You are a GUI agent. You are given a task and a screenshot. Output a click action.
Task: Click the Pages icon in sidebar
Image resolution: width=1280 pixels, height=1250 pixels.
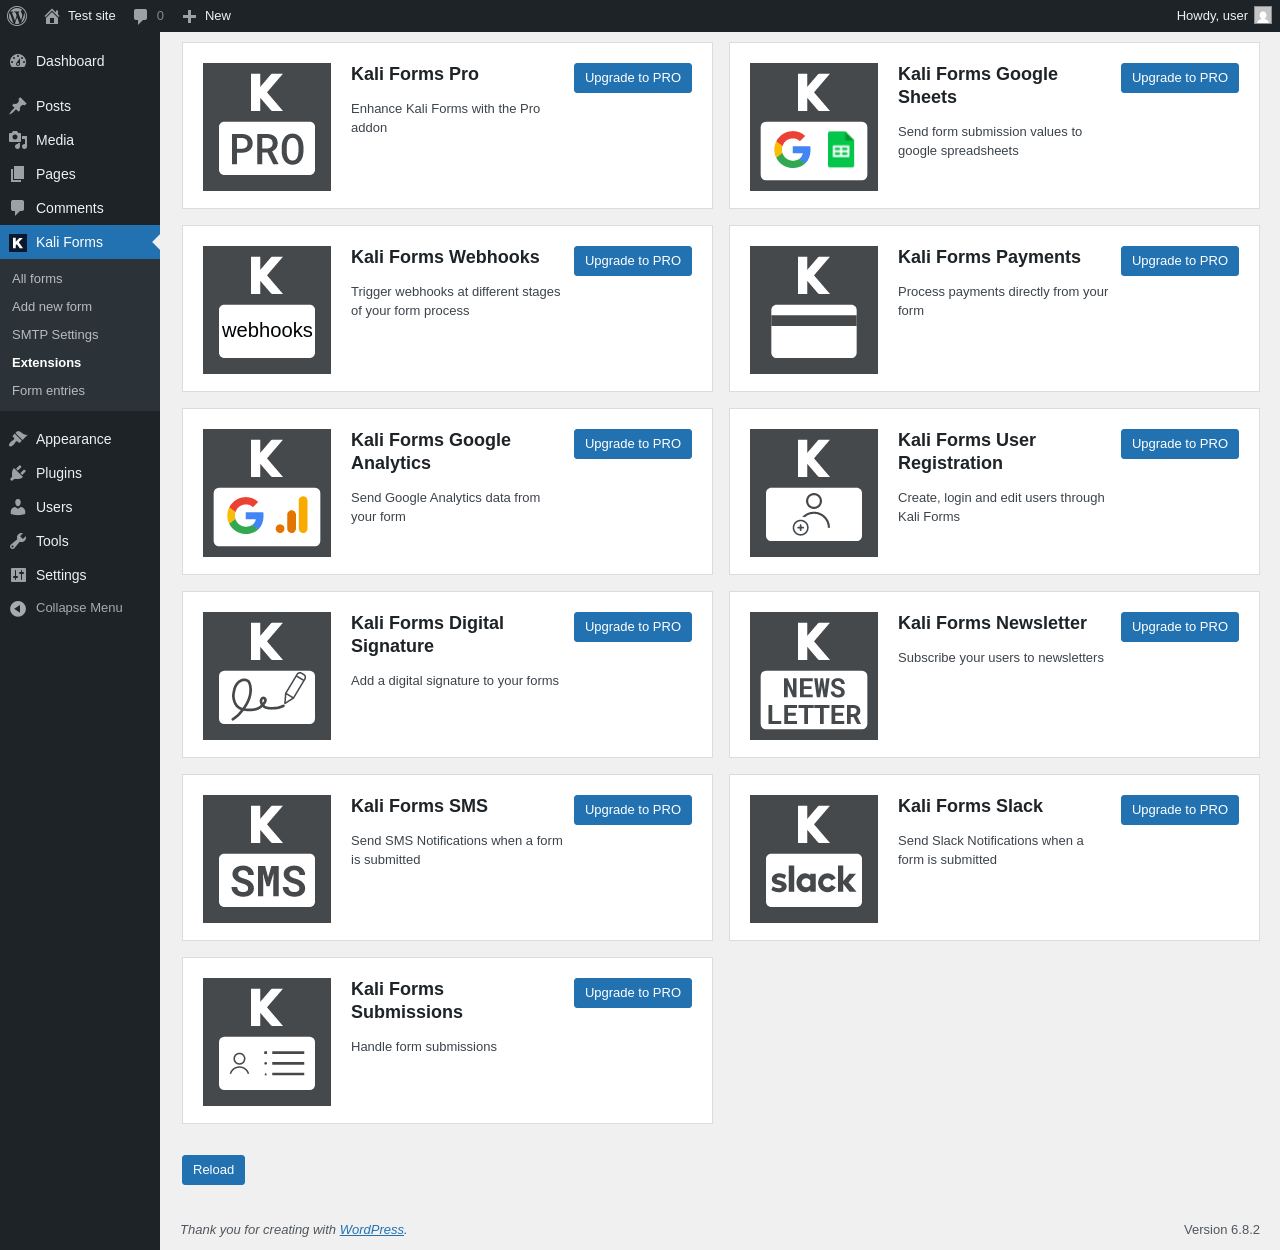[18, 174]
